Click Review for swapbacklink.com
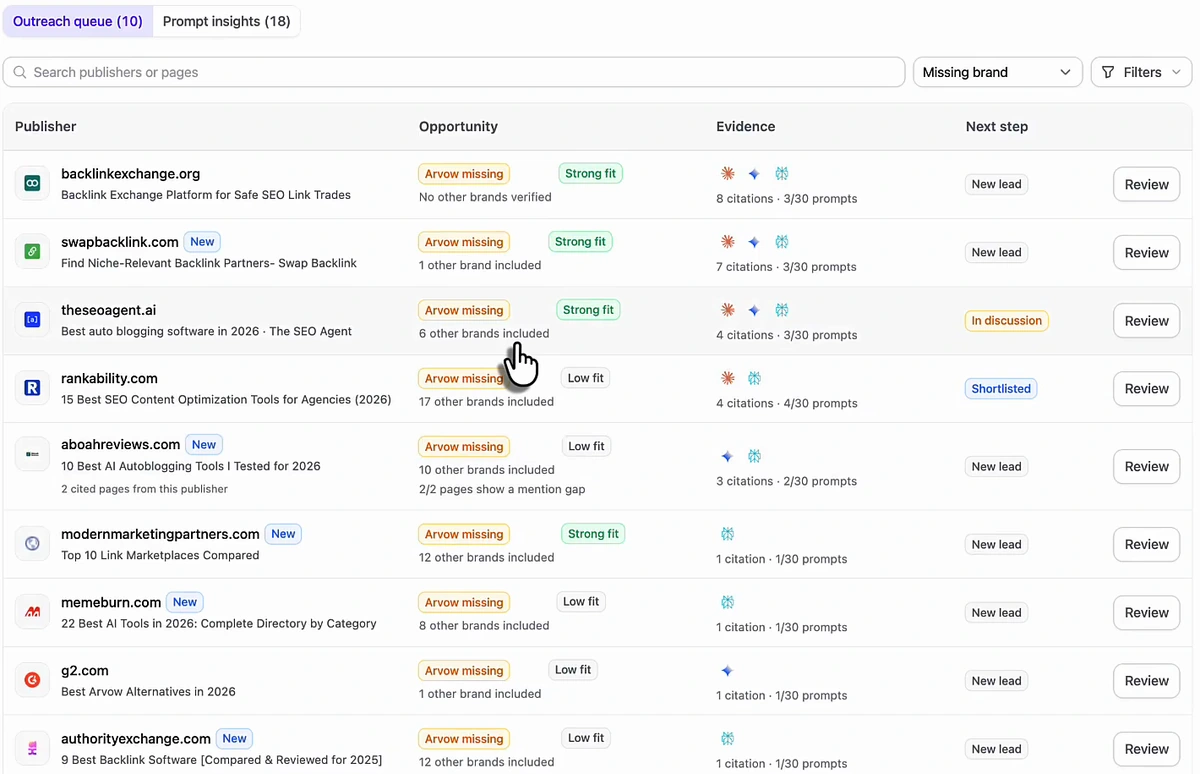Viewport: 1200px width, 774px height. click(1146, 252)
